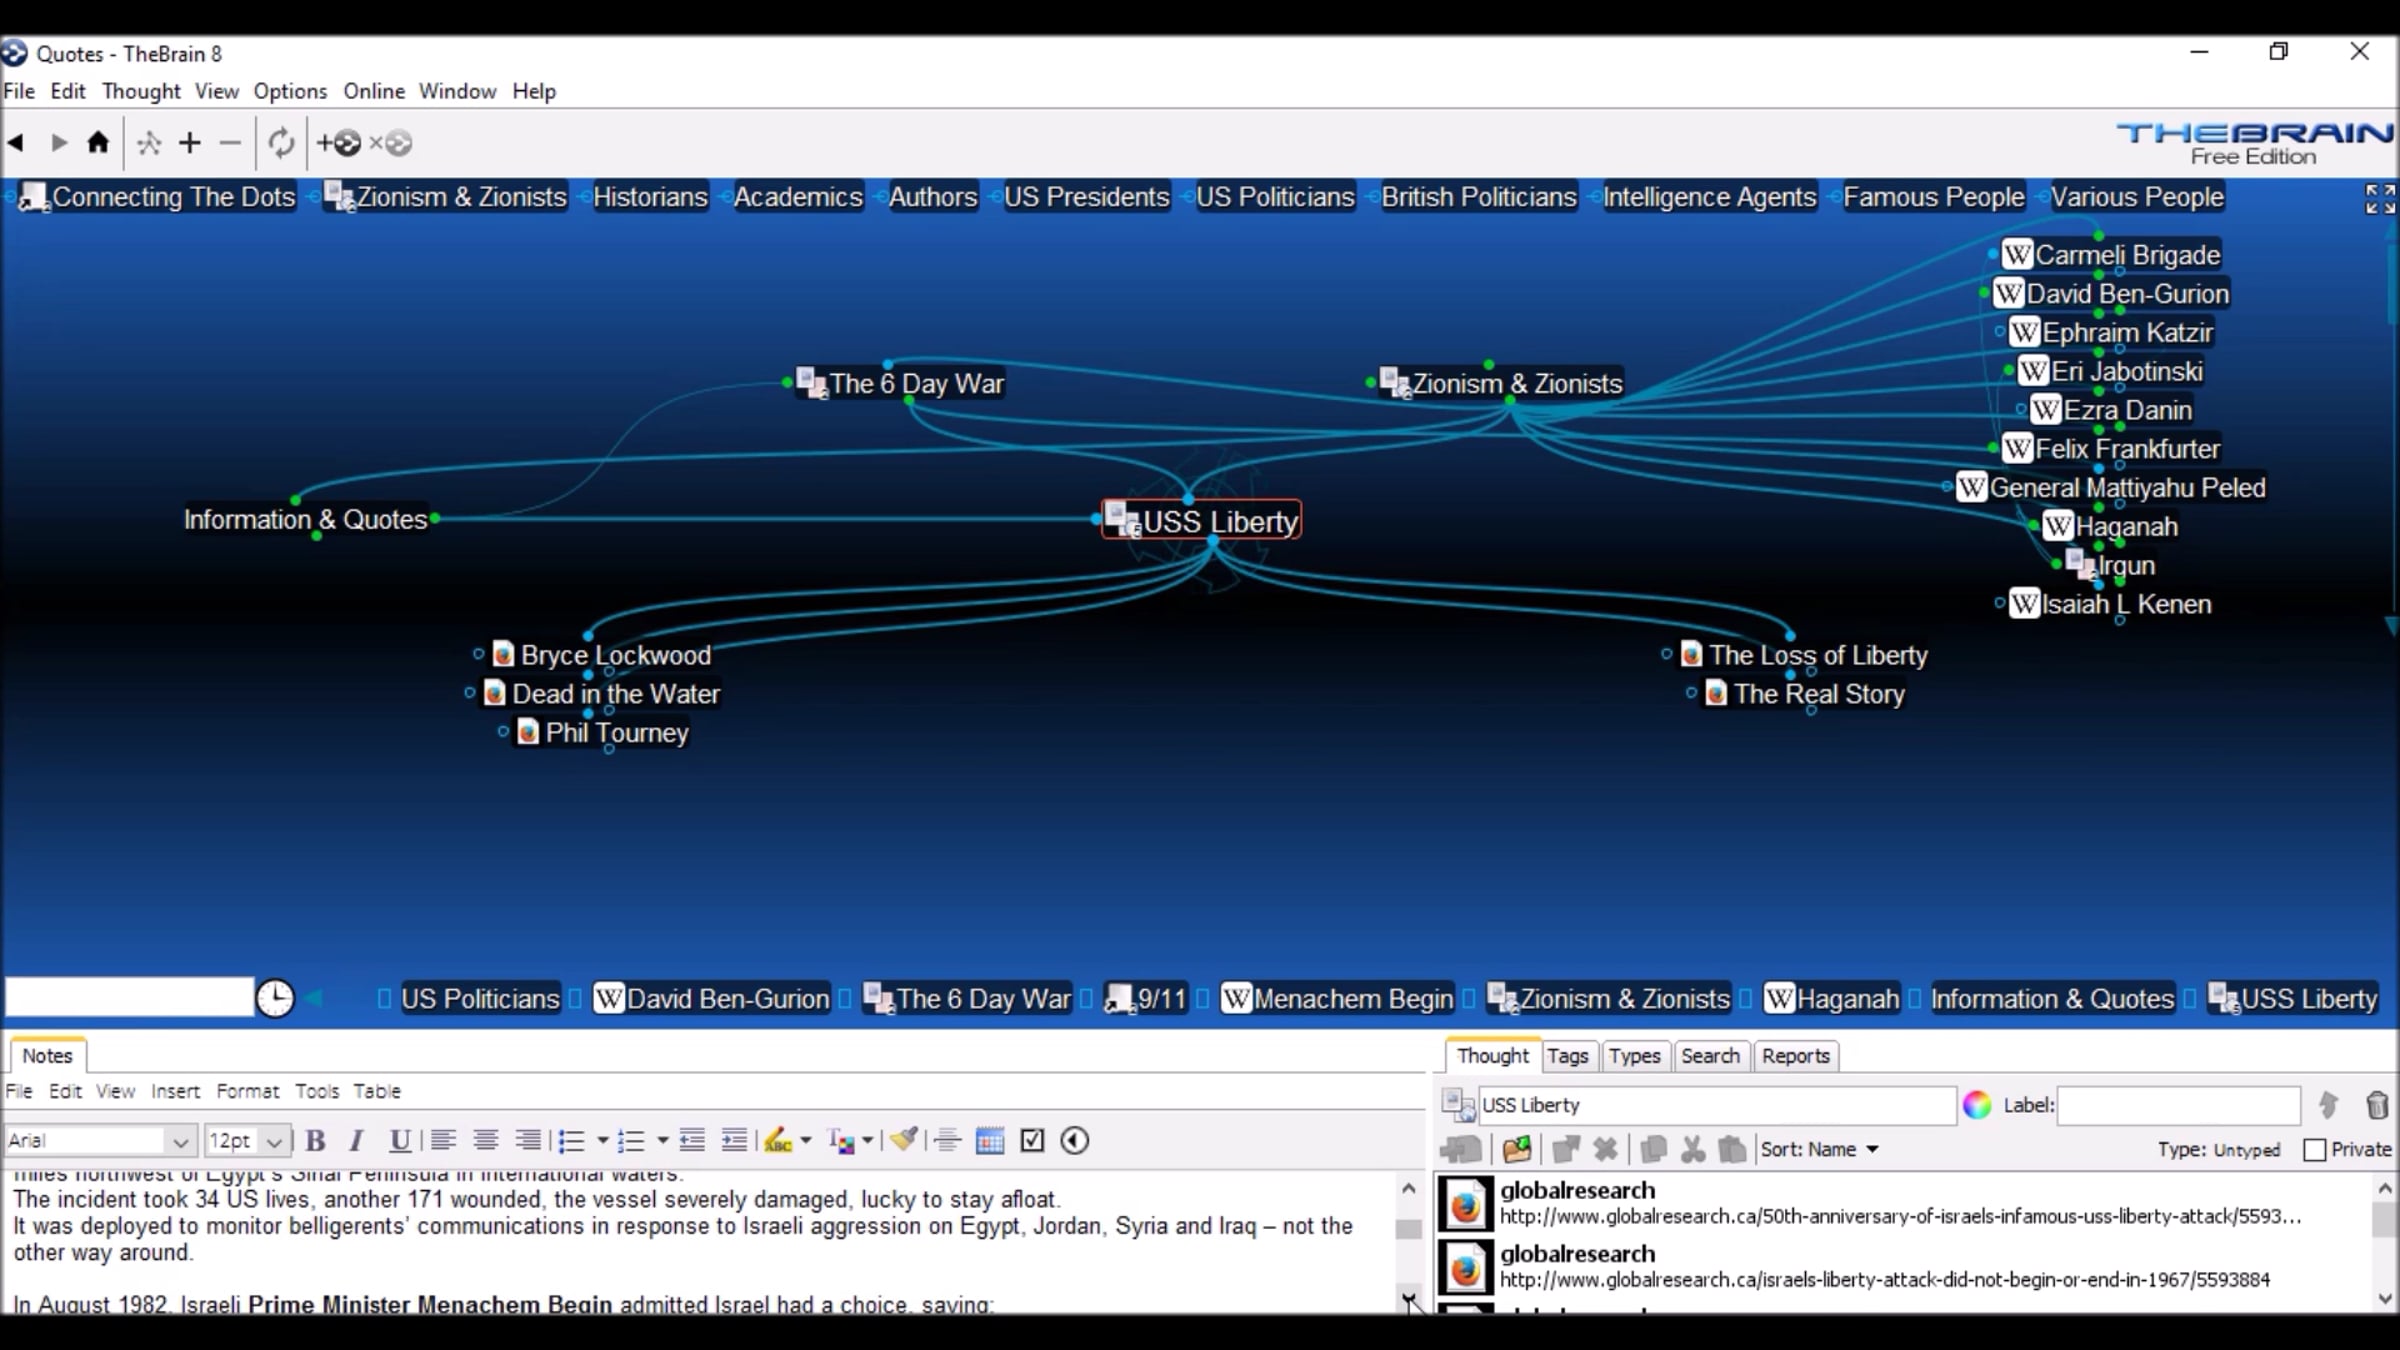This screenshot has width=2400, height=1350.
Task: Click the past thoughts clock icon
Action: click(x=275, y=998)
